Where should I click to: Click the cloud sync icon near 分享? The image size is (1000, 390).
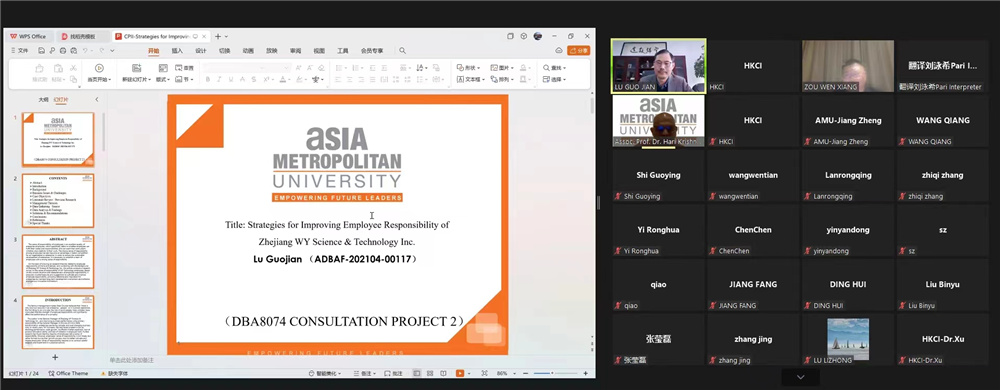(x=559, y=50)
